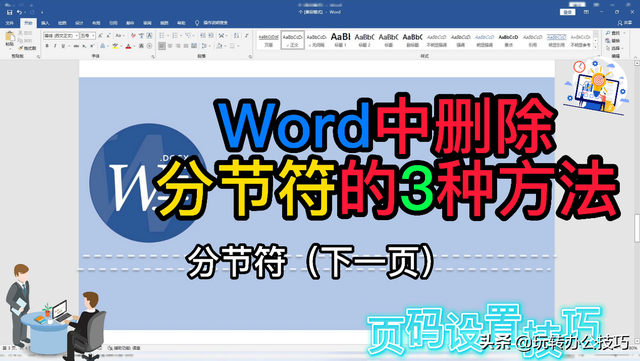Click the clear formatting eraser icon
Viewport: 640px width, 361px height.
click(x=133, y=36)
